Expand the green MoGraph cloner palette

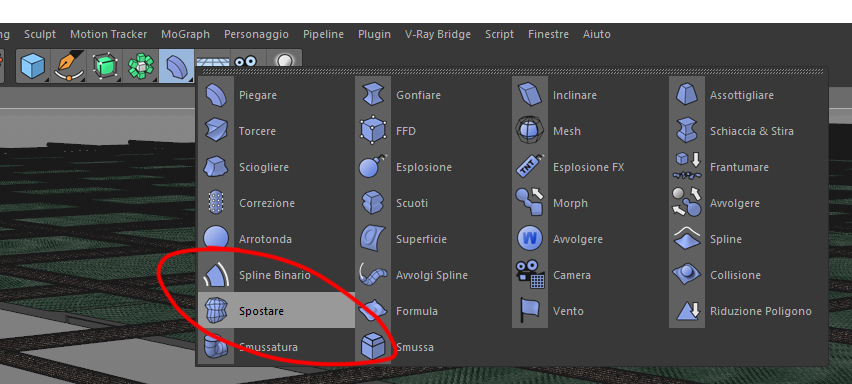tap(141, 66)
